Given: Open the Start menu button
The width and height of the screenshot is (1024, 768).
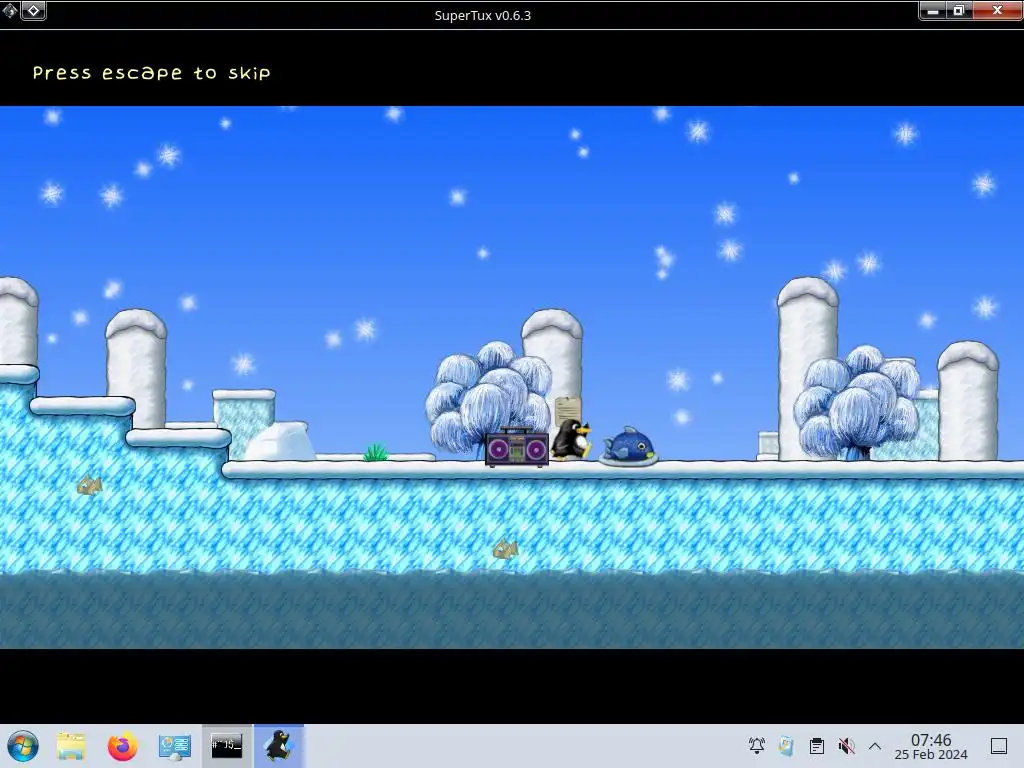Looking at the screenshot, I should click(x=23, y=746).
